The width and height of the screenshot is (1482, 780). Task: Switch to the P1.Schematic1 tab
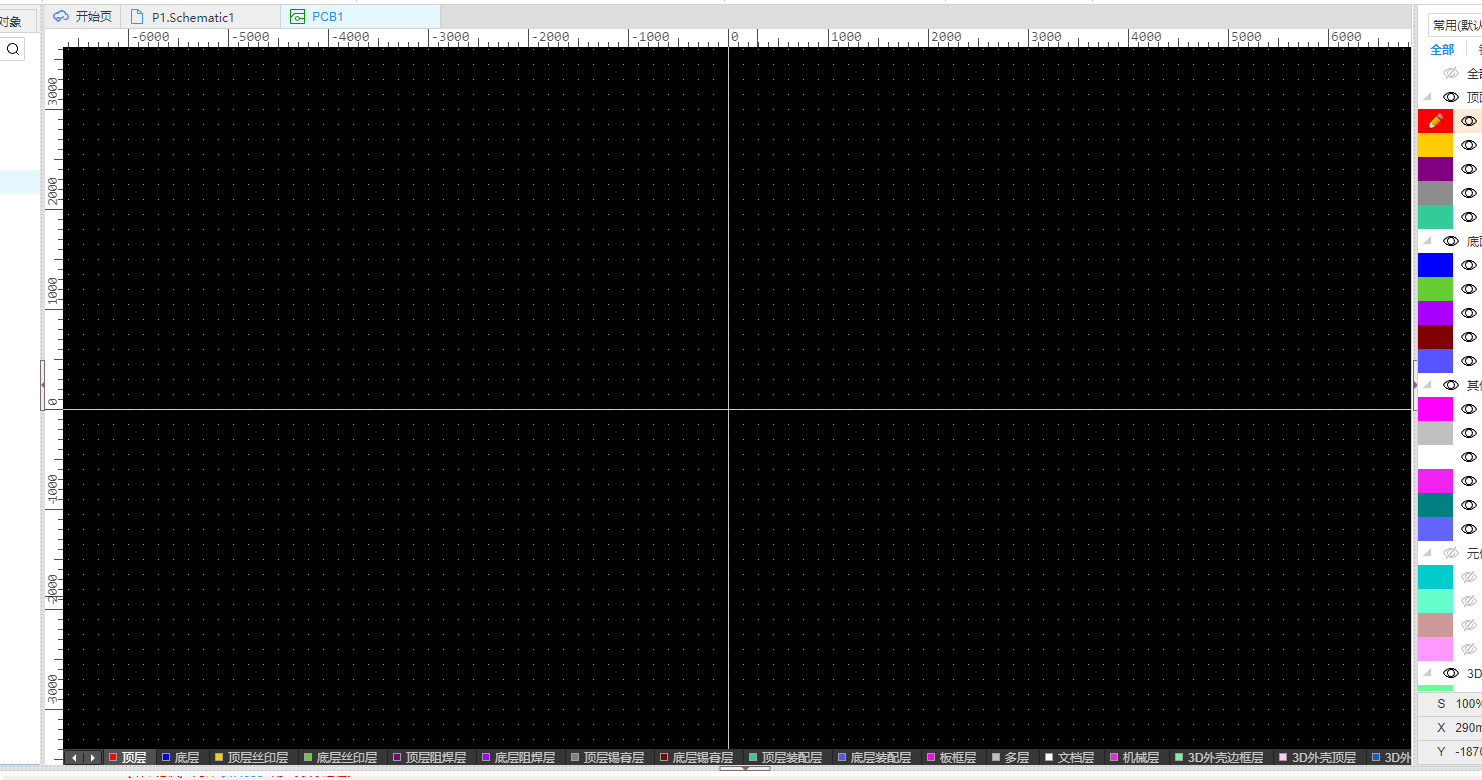tap(192, 17)
